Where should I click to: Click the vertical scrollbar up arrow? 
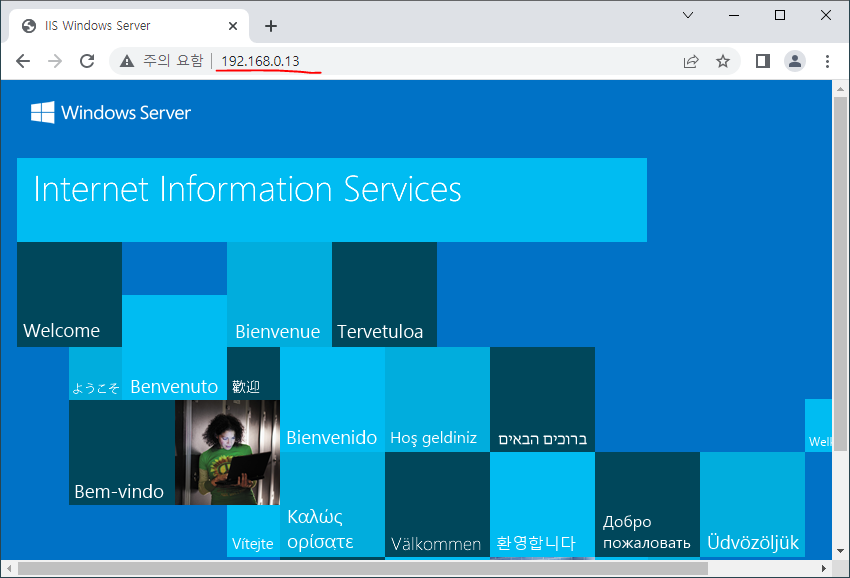840,88
